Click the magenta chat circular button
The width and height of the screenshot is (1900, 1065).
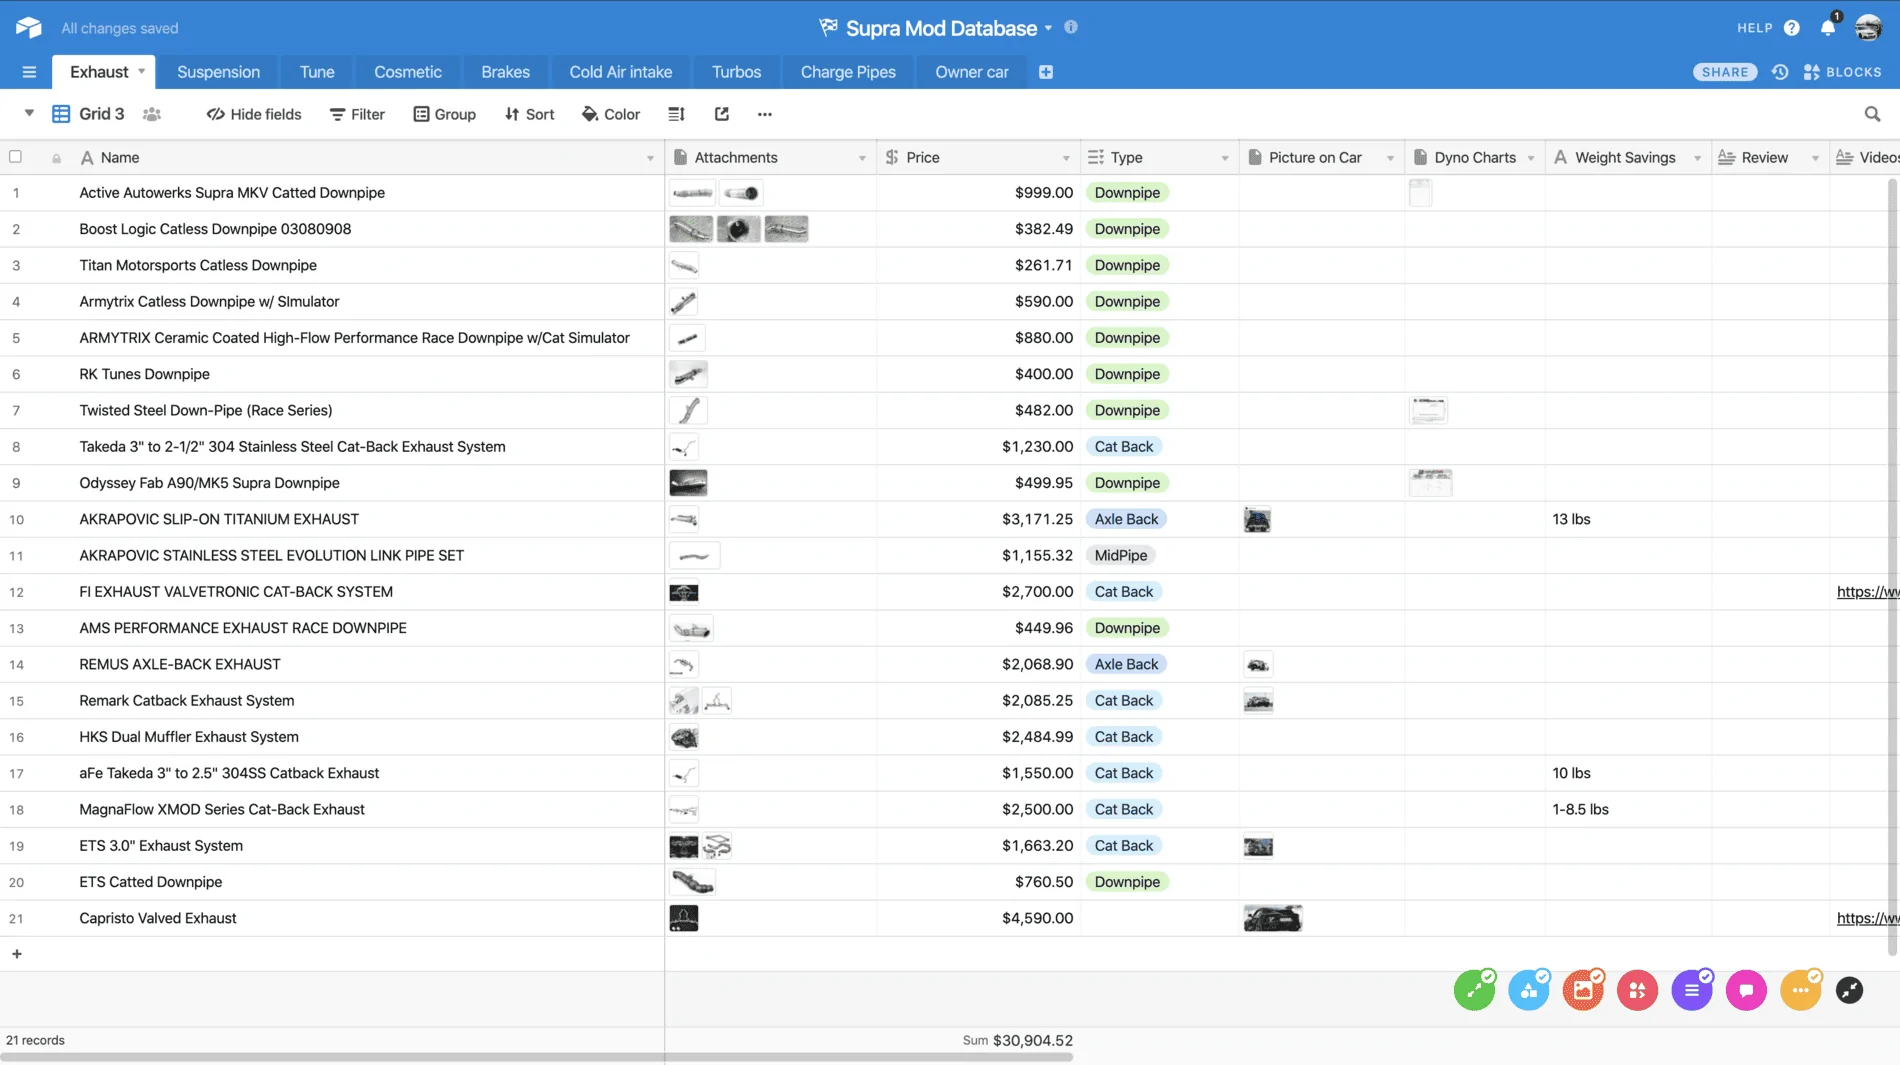pyautogui.click(x=1746, y=990)
